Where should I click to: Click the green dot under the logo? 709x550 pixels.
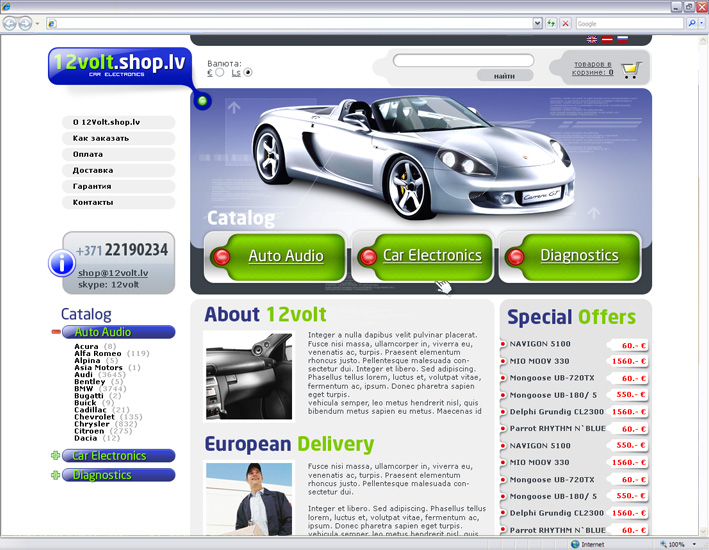pyautogui.click(x=202, y=101)
